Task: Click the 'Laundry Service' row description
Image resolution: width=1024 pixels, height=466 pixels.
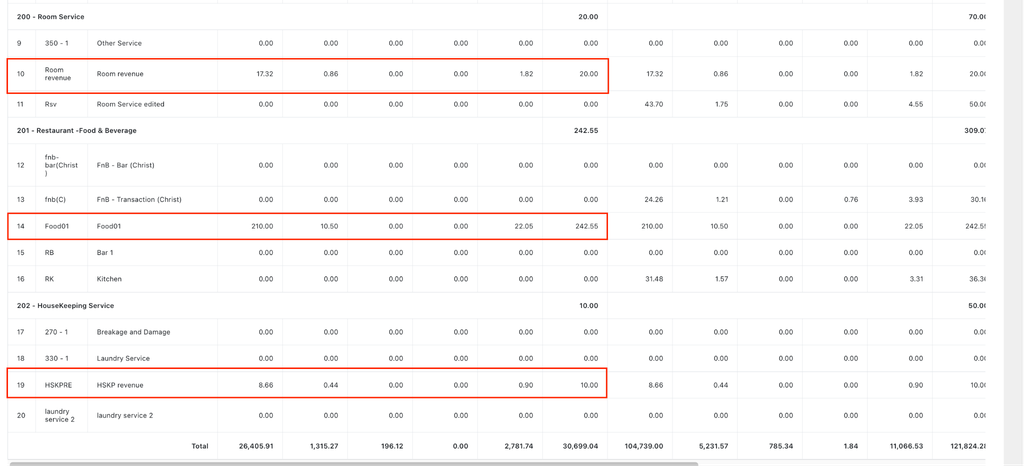Action: pos(123,358)
